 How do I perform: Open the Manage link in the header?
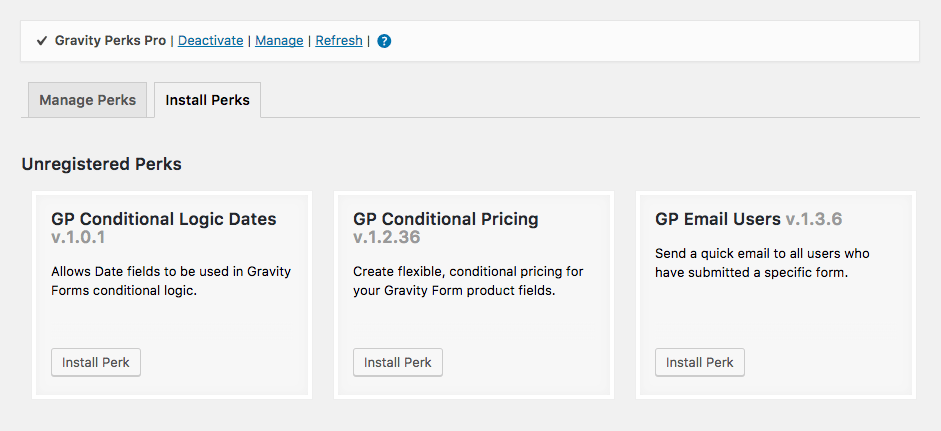coord(279,41)
